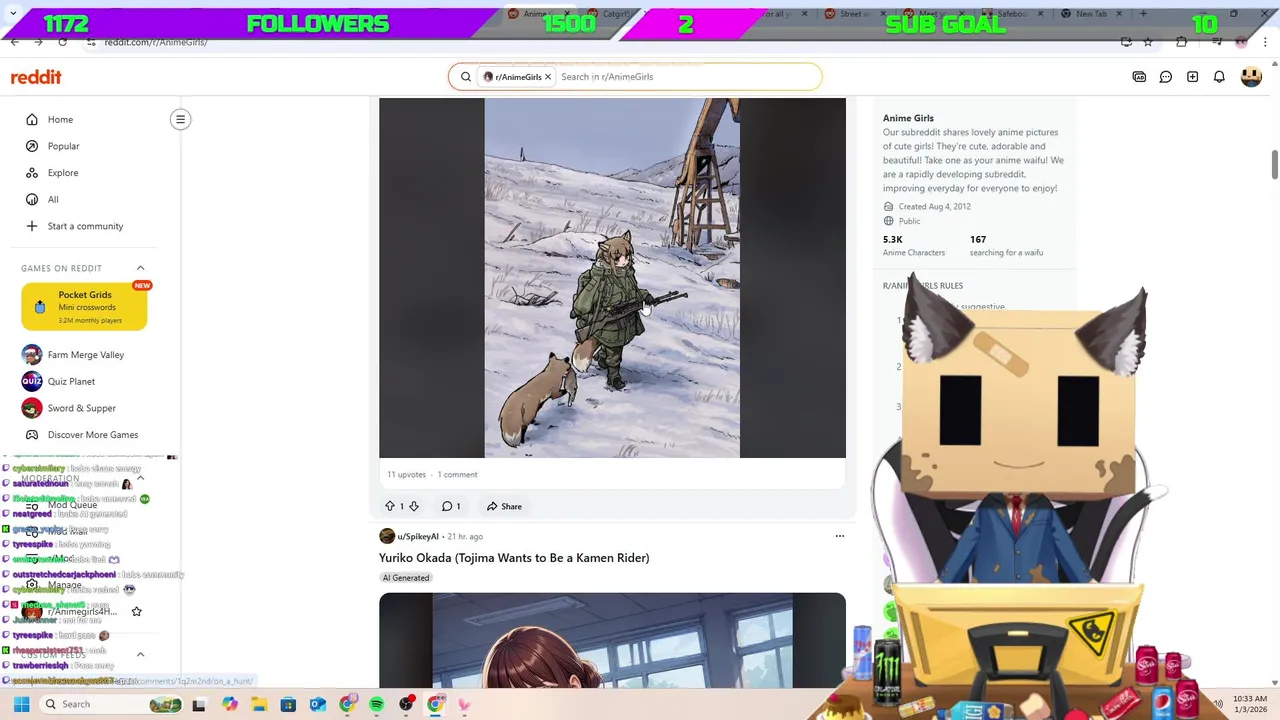Go back in the browser
The height and width of the screenshot is (720, 1280).
pyautogui.click(x=15, y=42)
